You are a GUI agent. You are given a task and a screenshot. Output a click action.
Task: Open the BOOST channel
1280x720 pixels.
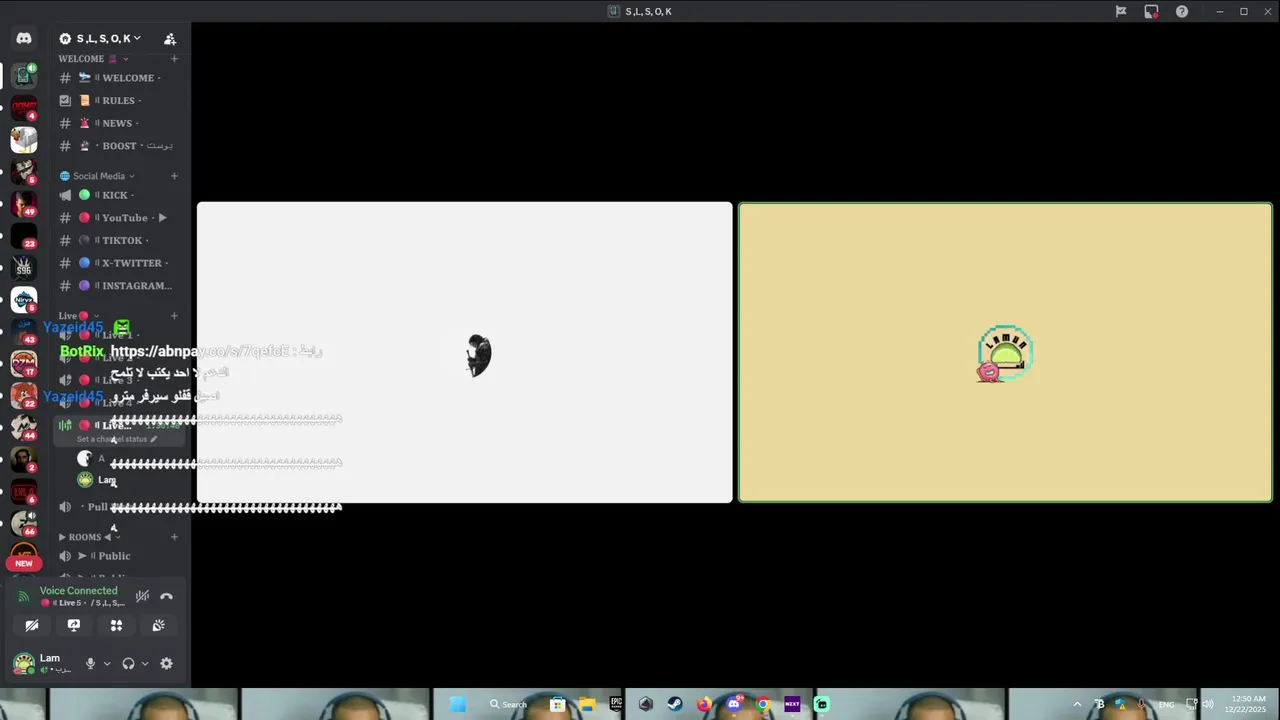[118, 146]
